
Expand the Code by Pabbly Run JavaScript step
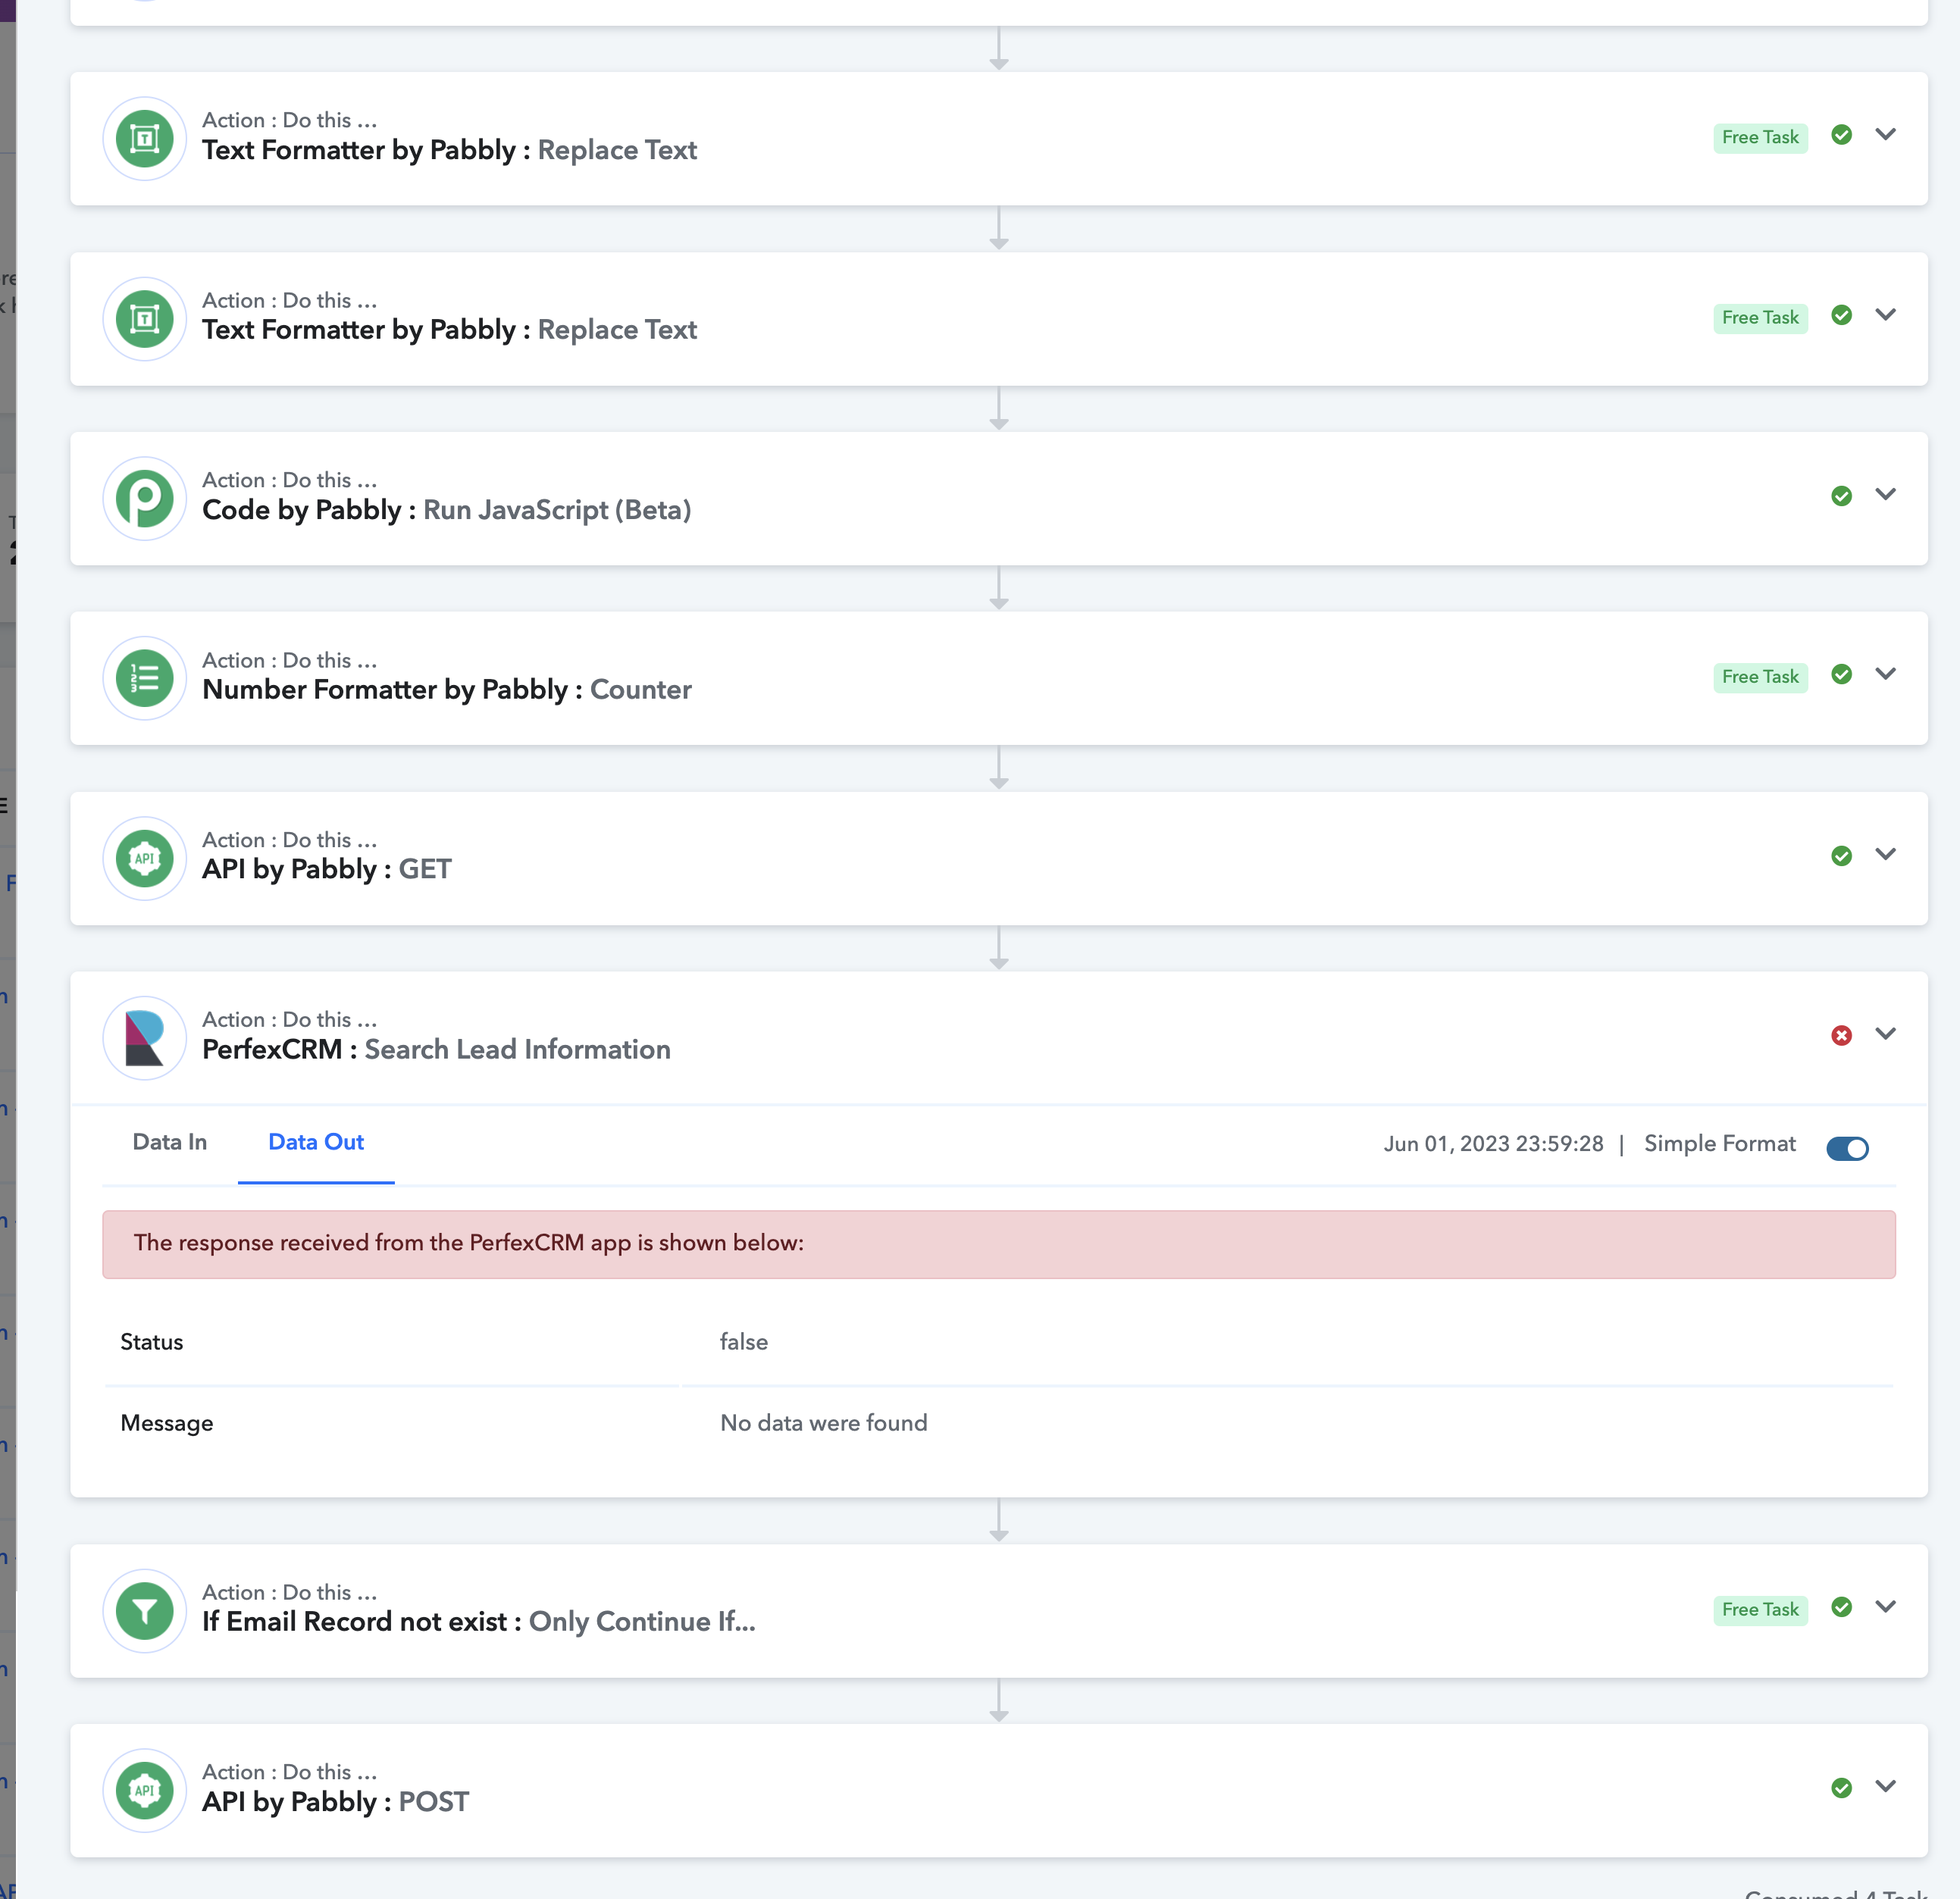[x=1885, y=494]
